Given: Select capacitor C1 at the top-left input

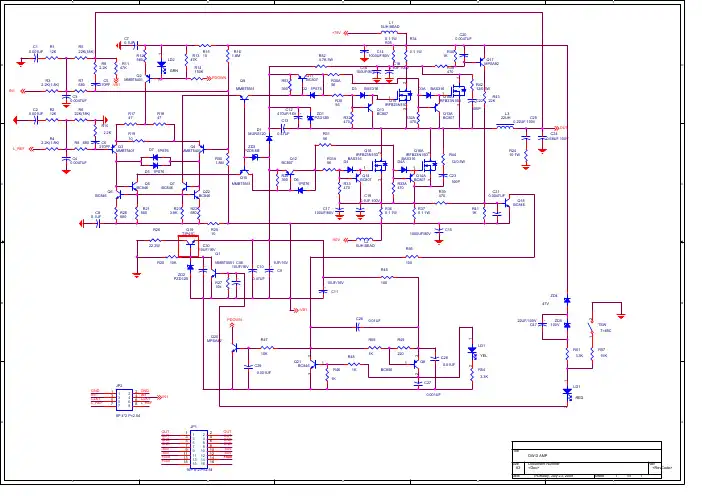Looking at the screenshot, I should coord(35,58).
